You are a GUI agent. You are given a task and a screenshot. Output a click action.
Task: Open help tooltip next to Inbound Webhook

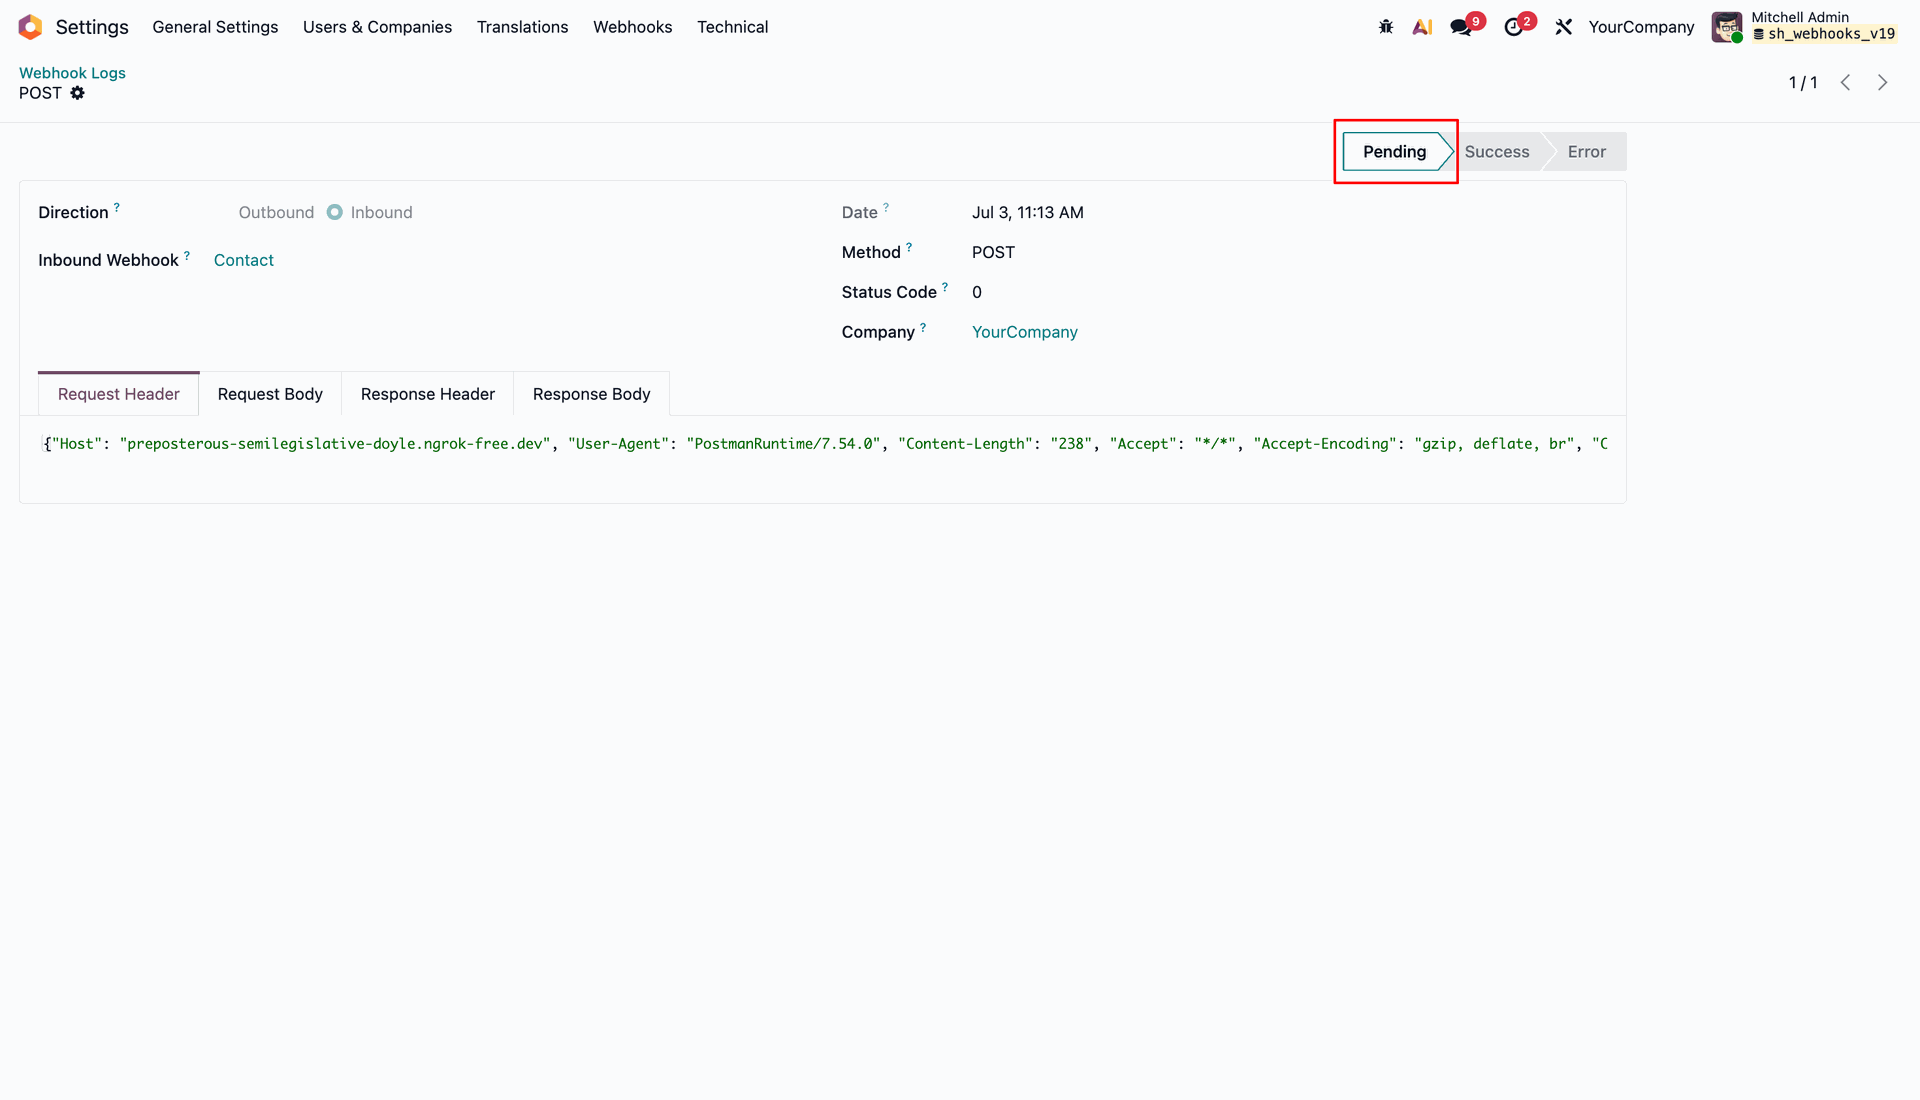click(x=187, y=255)
